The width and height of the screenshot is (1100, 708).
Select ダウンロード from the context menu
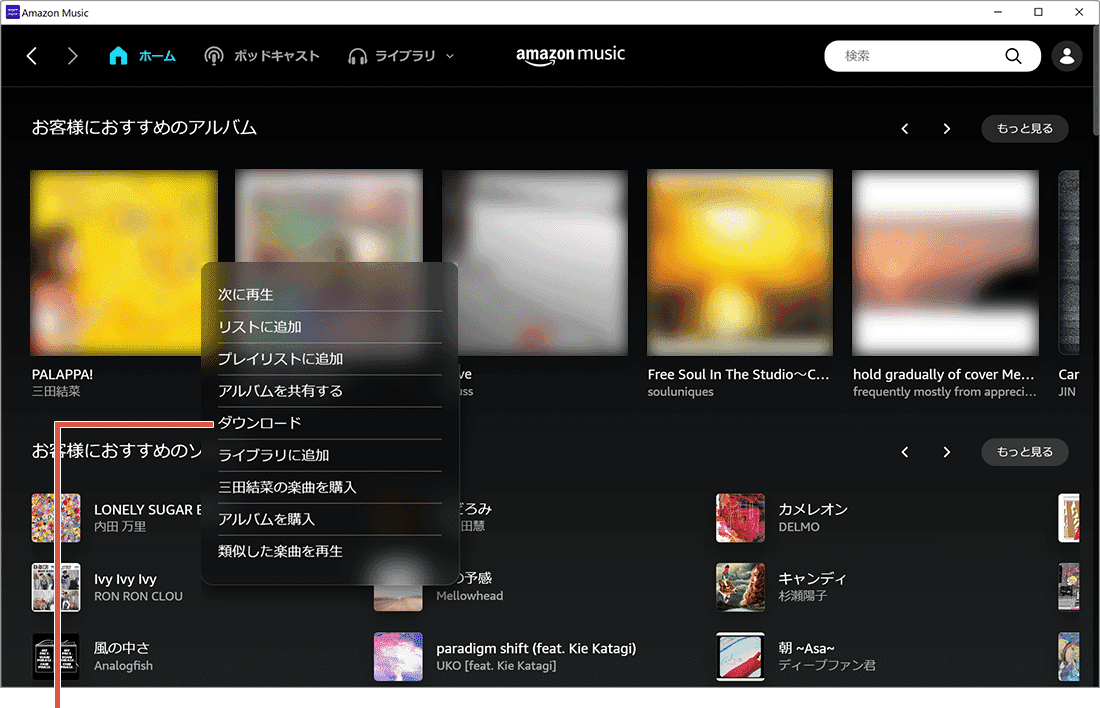tap(260, 423)
